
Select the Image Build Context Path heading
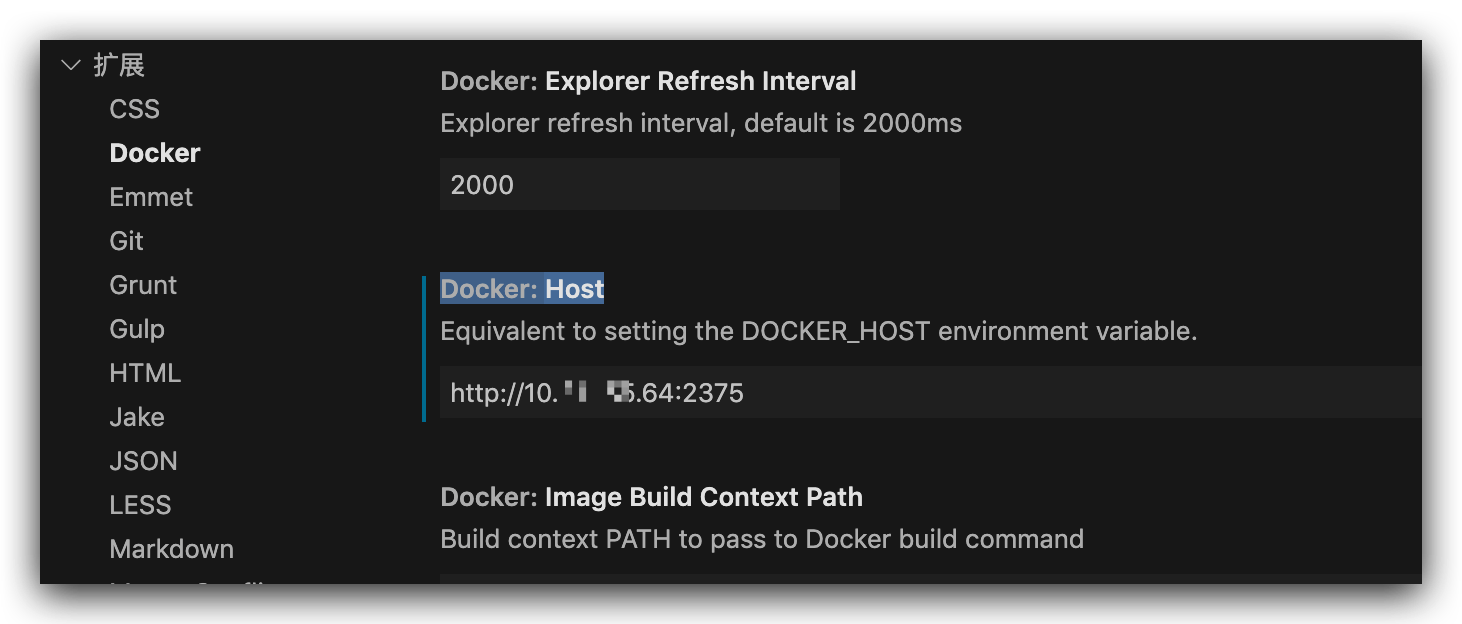651,497
